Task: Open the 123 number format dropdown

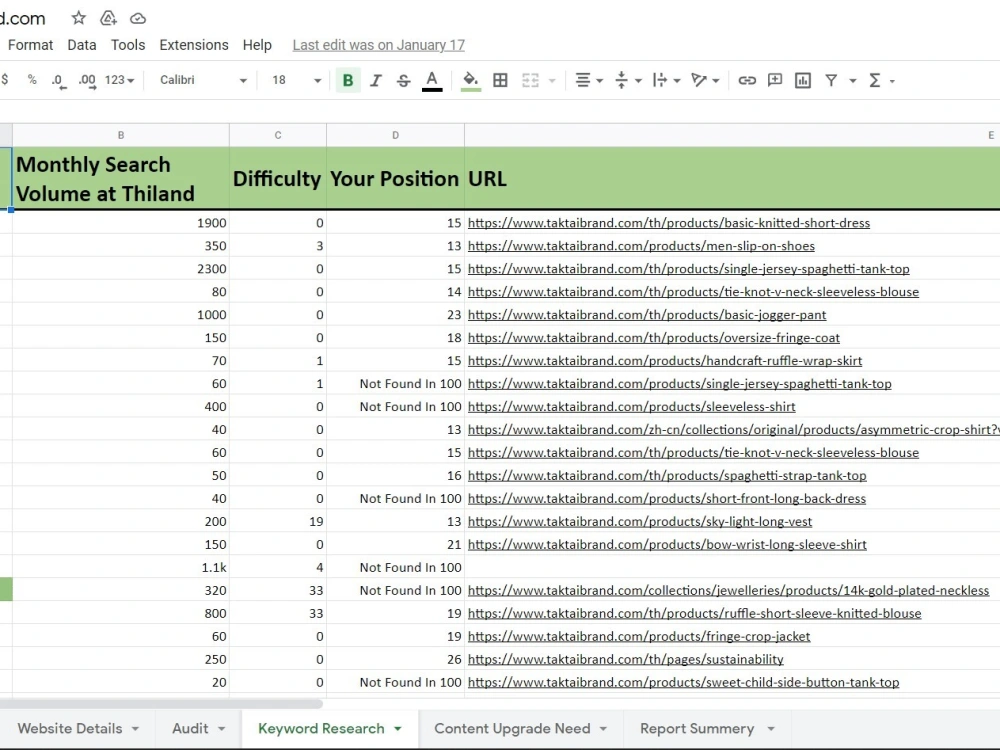Action: (x=119, y=80)
